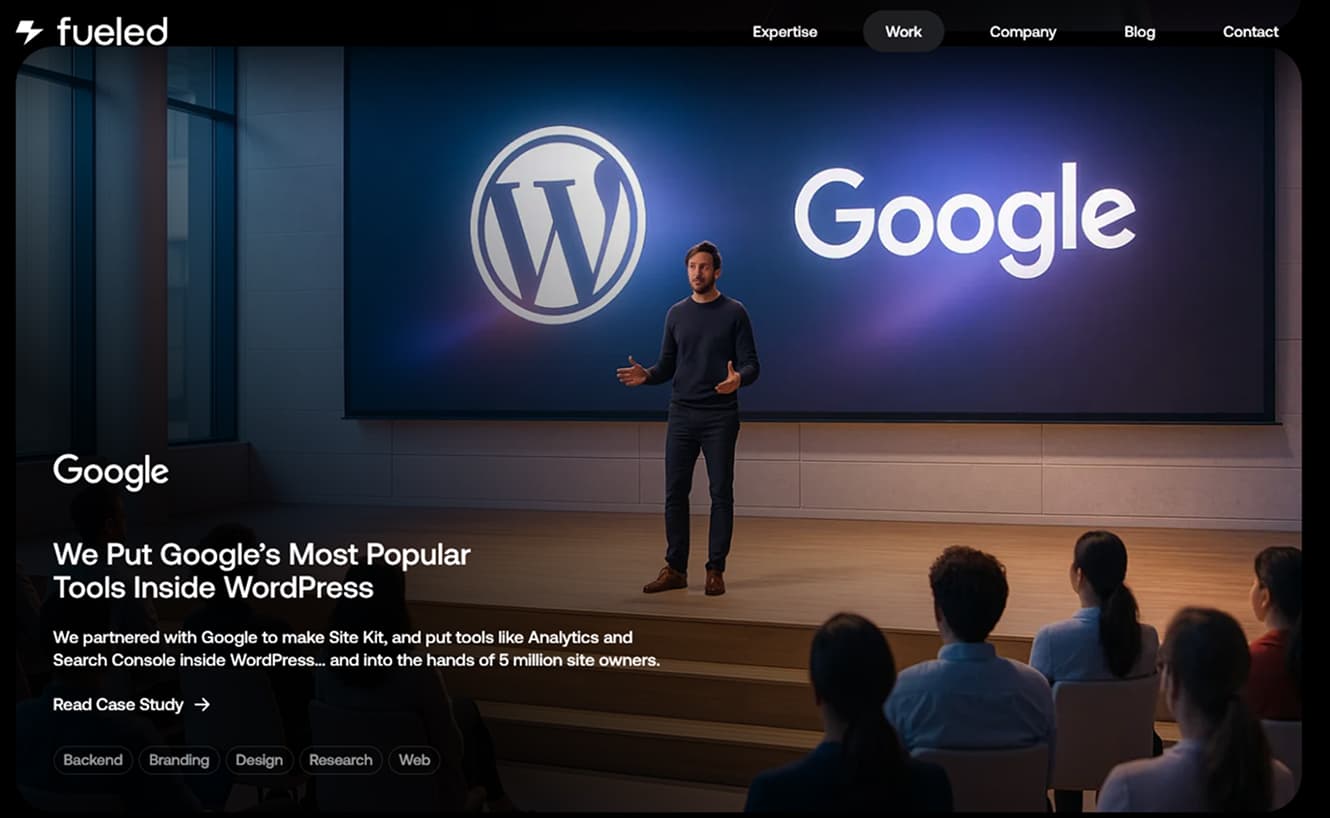
Task: Click the Fueled lightning bolt icon
Action: 29,32
